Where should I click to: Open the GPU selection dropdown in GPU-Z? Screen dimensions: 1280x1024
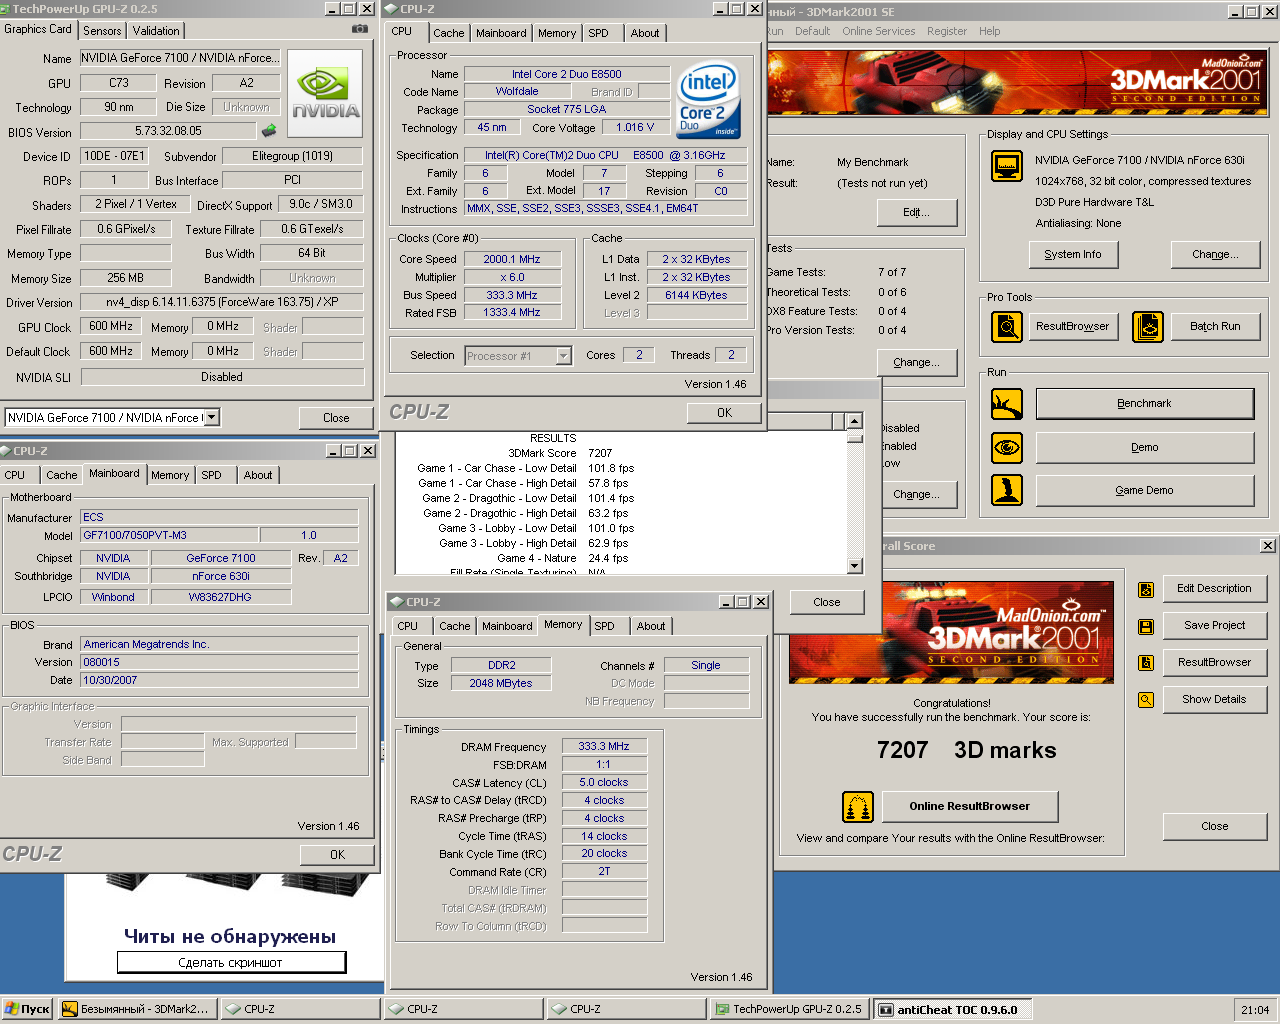tap(212, 418)
